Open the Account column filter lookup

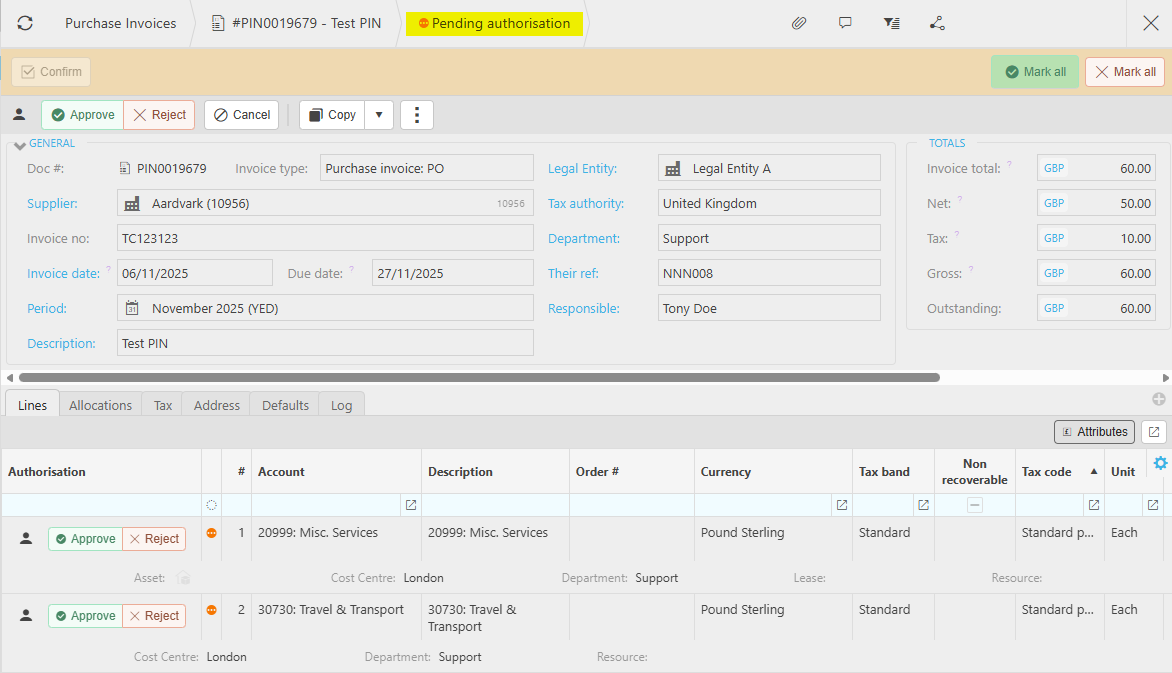coord(410,505)
